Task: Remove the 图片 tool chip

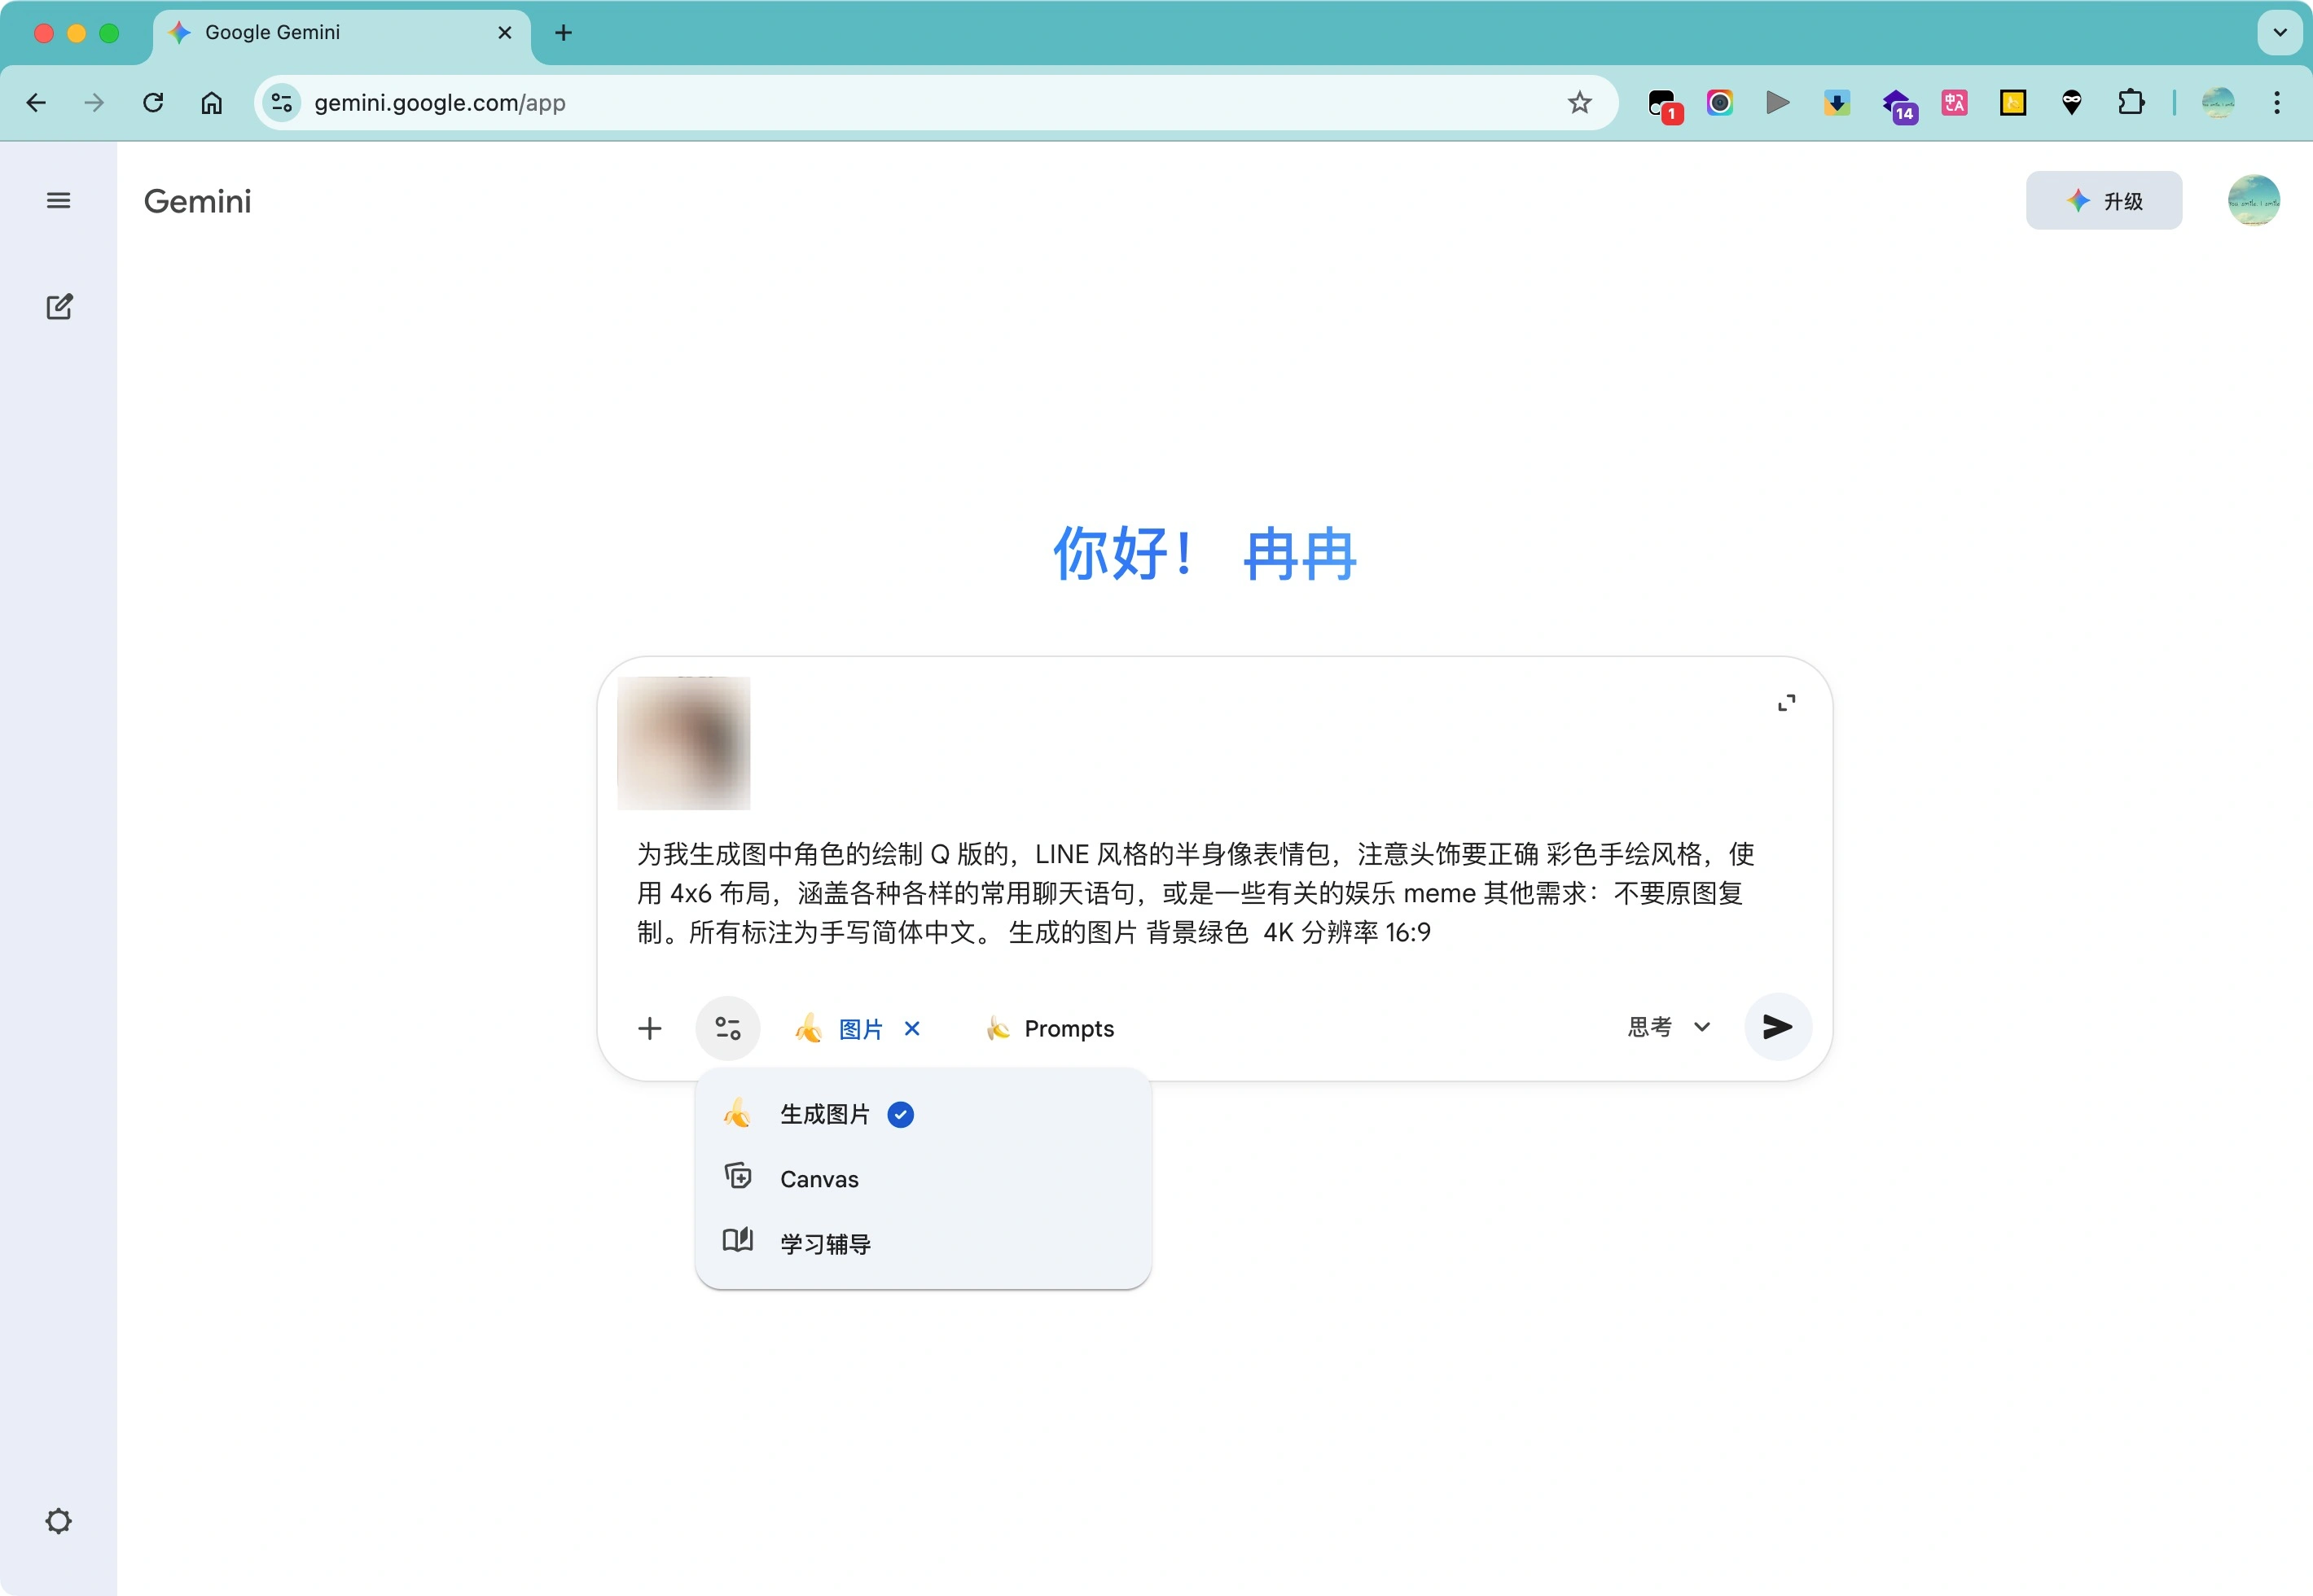Action: point(912,1028)
